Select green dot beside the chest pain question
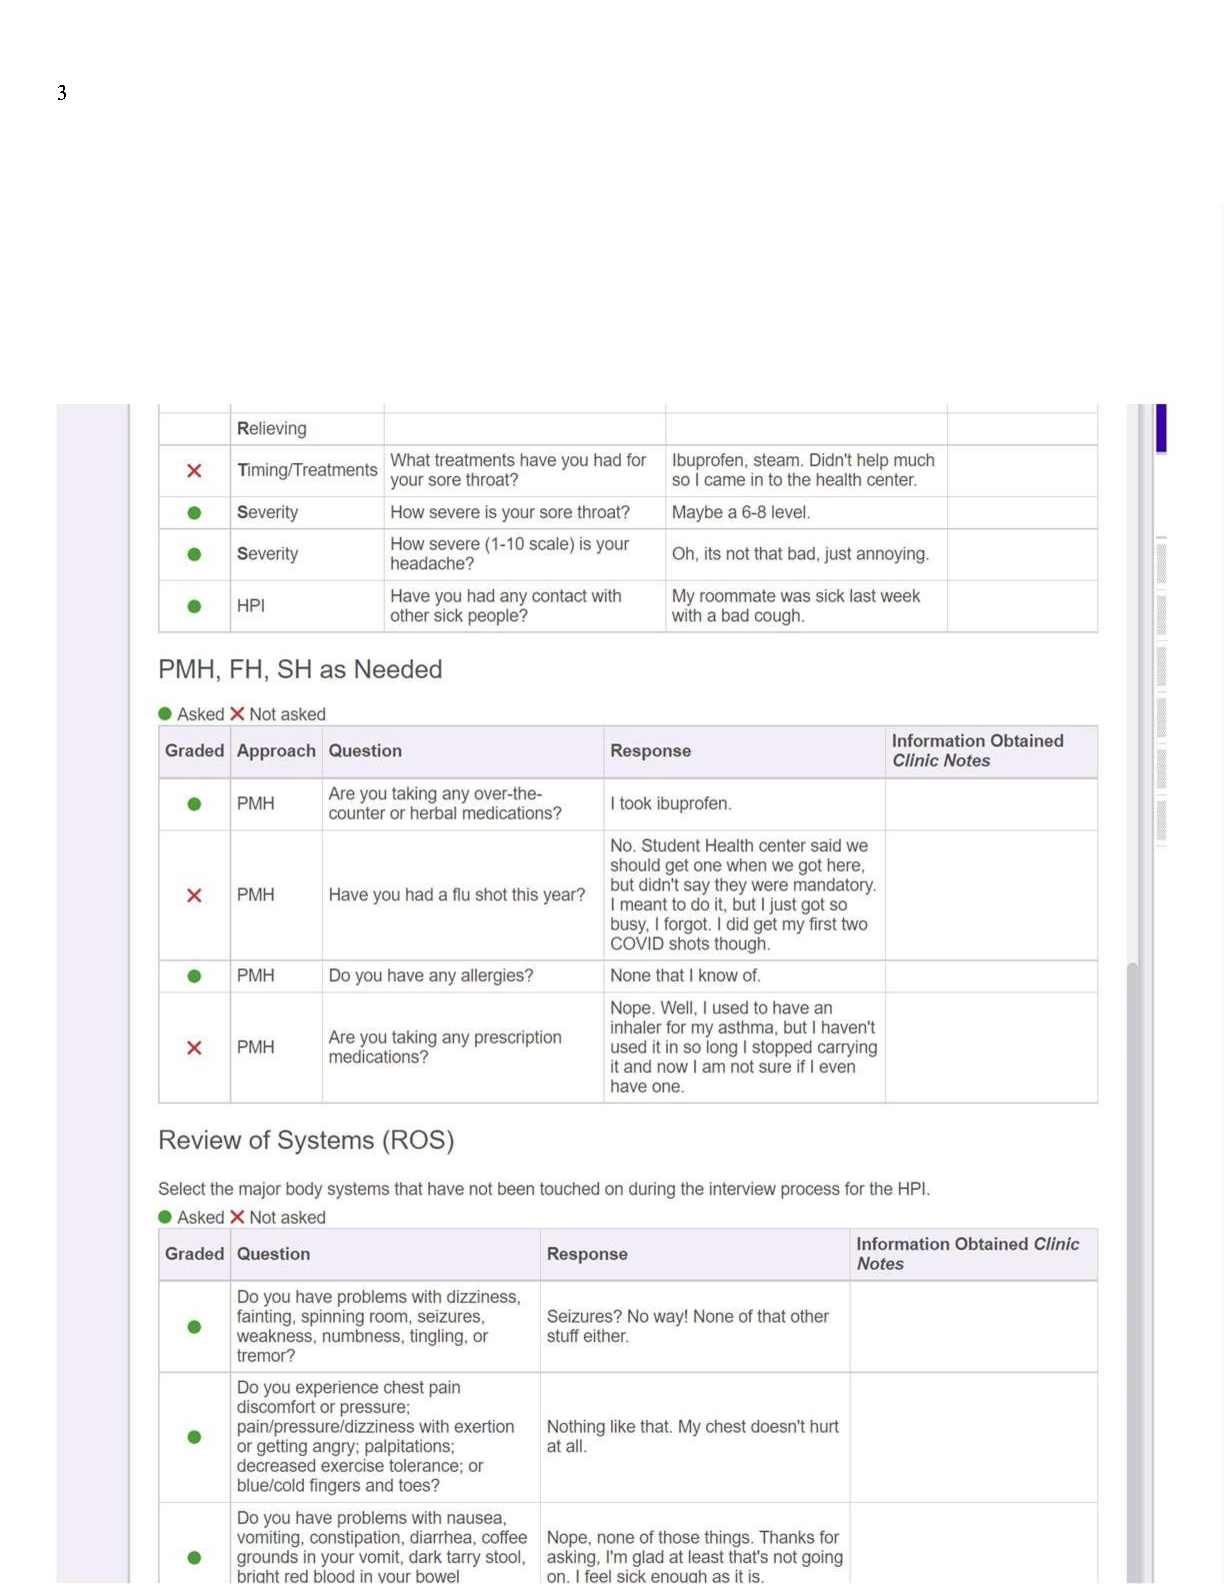This screenshot has width=1224, height=1584. (194, 1437)
